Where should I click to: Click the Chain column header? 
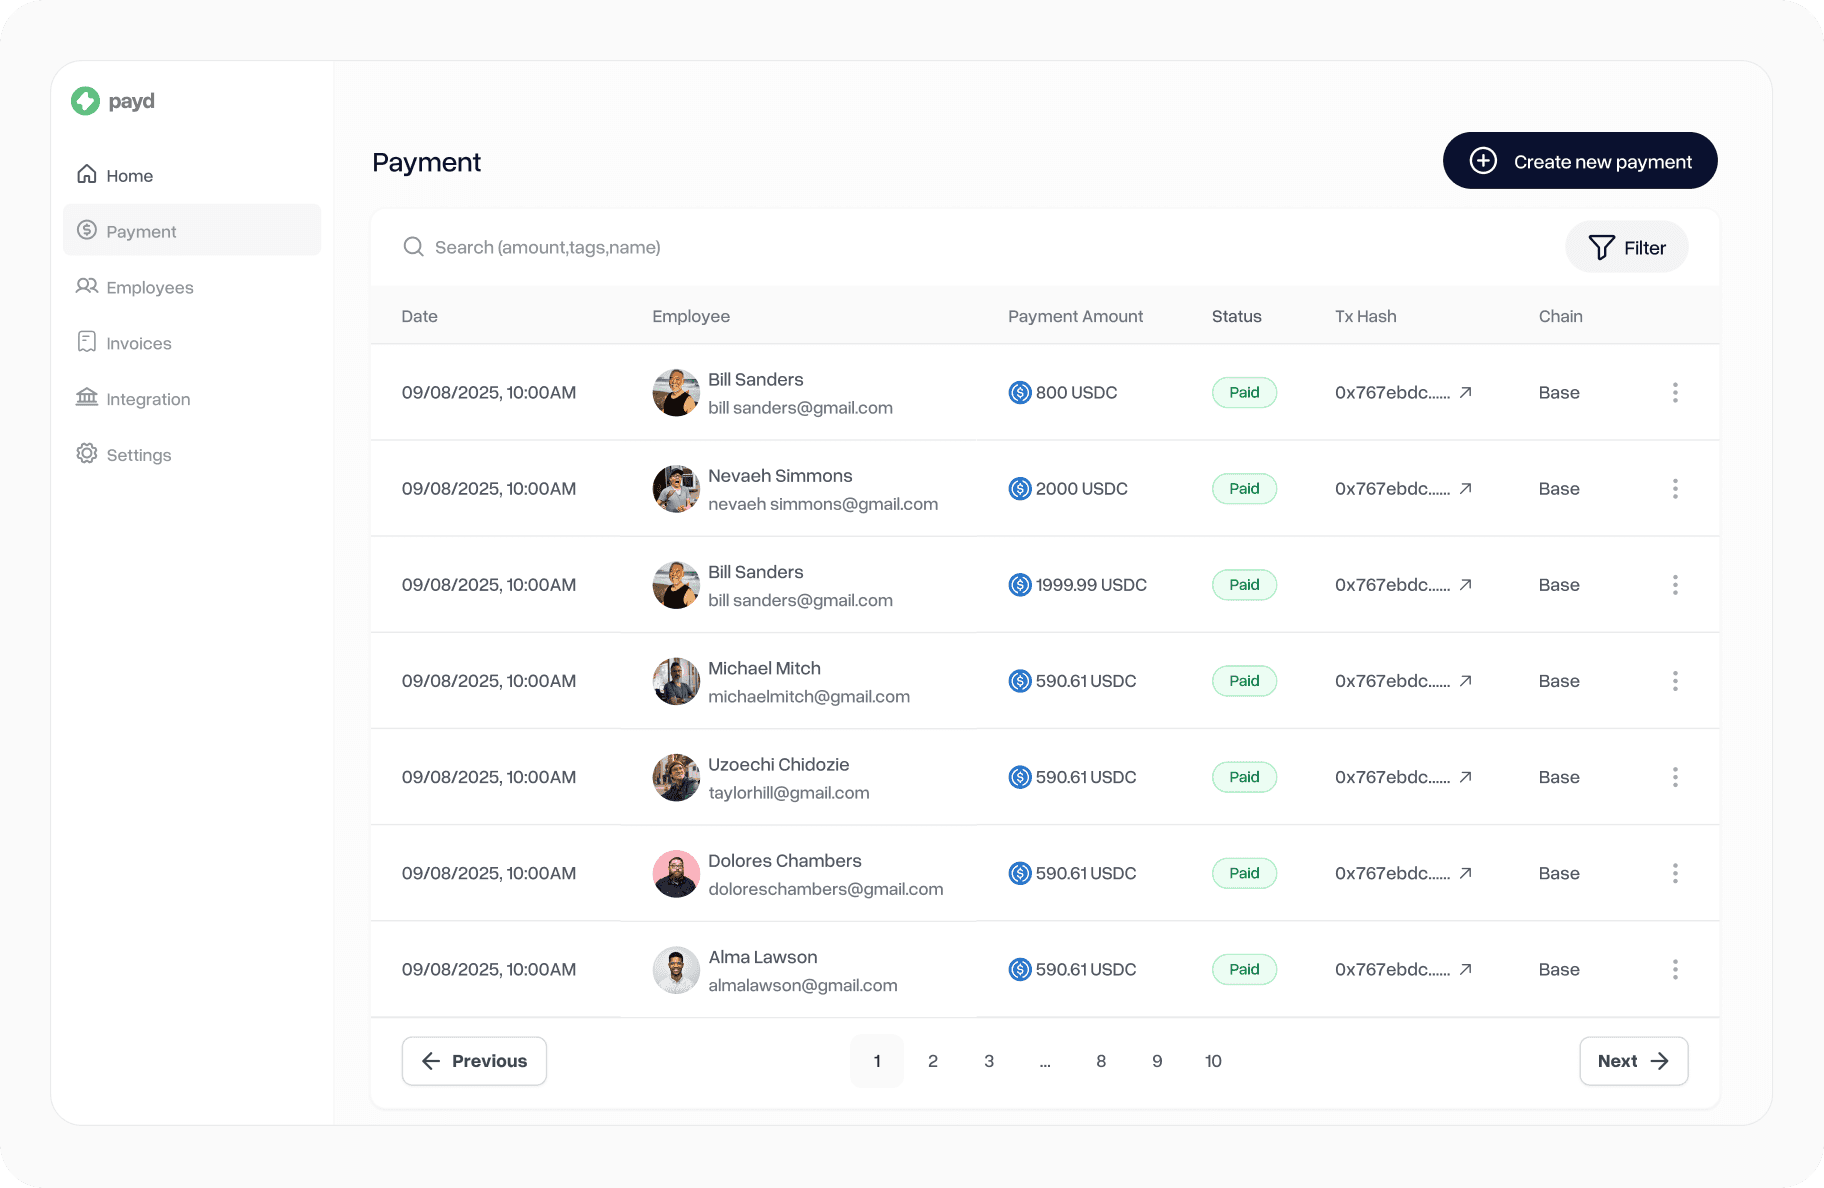1561,316
